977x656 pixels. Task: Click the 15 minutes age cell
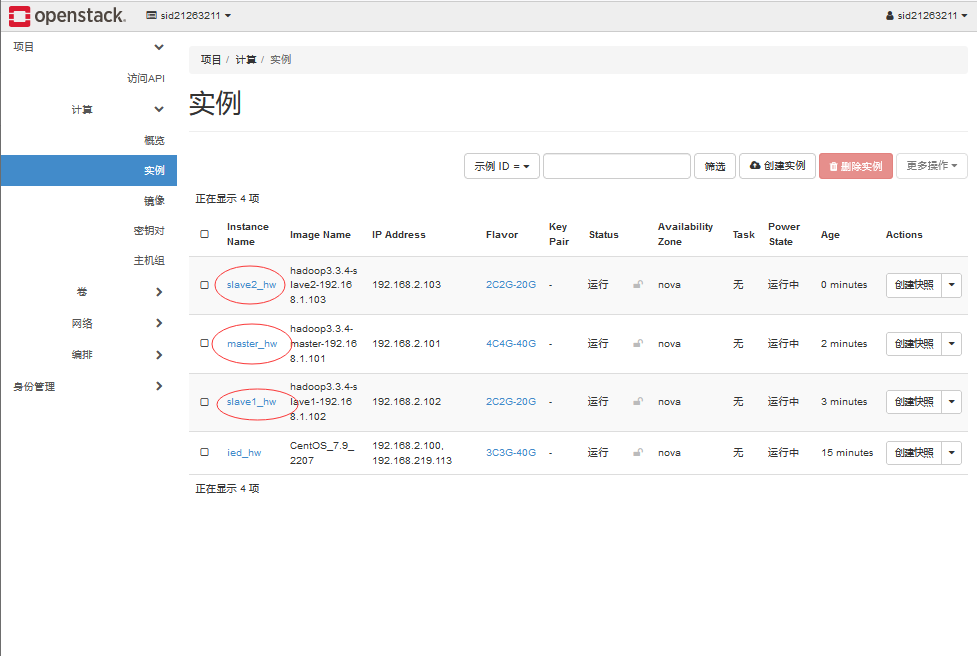[x=847, y=453]
